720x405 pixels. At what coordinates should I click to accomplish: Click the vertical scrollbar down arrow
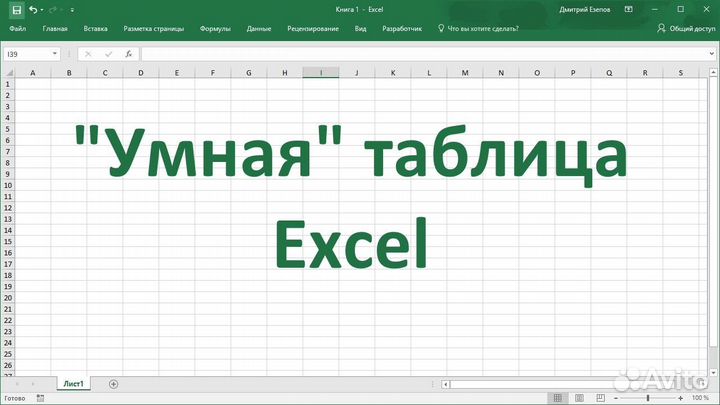pyautogui.click(x=713, y=373)
